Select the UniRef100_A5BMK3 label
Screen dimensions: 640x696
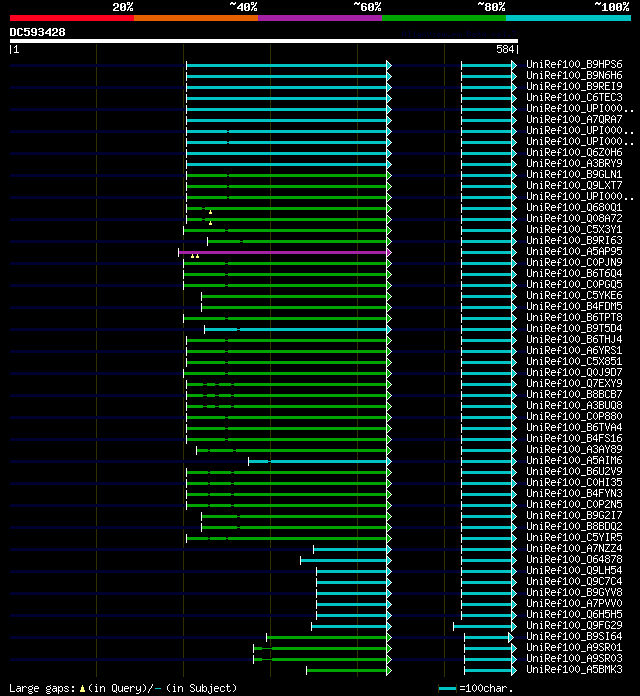574,669
